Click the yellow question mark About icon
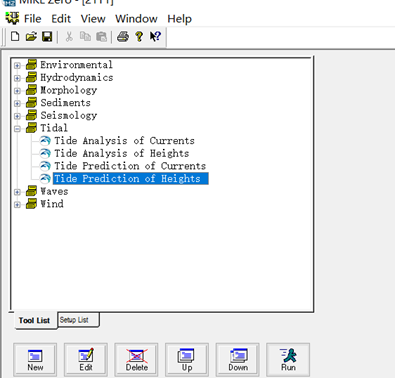Image resolution: width=395 pixels, height=378 pixels. [139, 36]
